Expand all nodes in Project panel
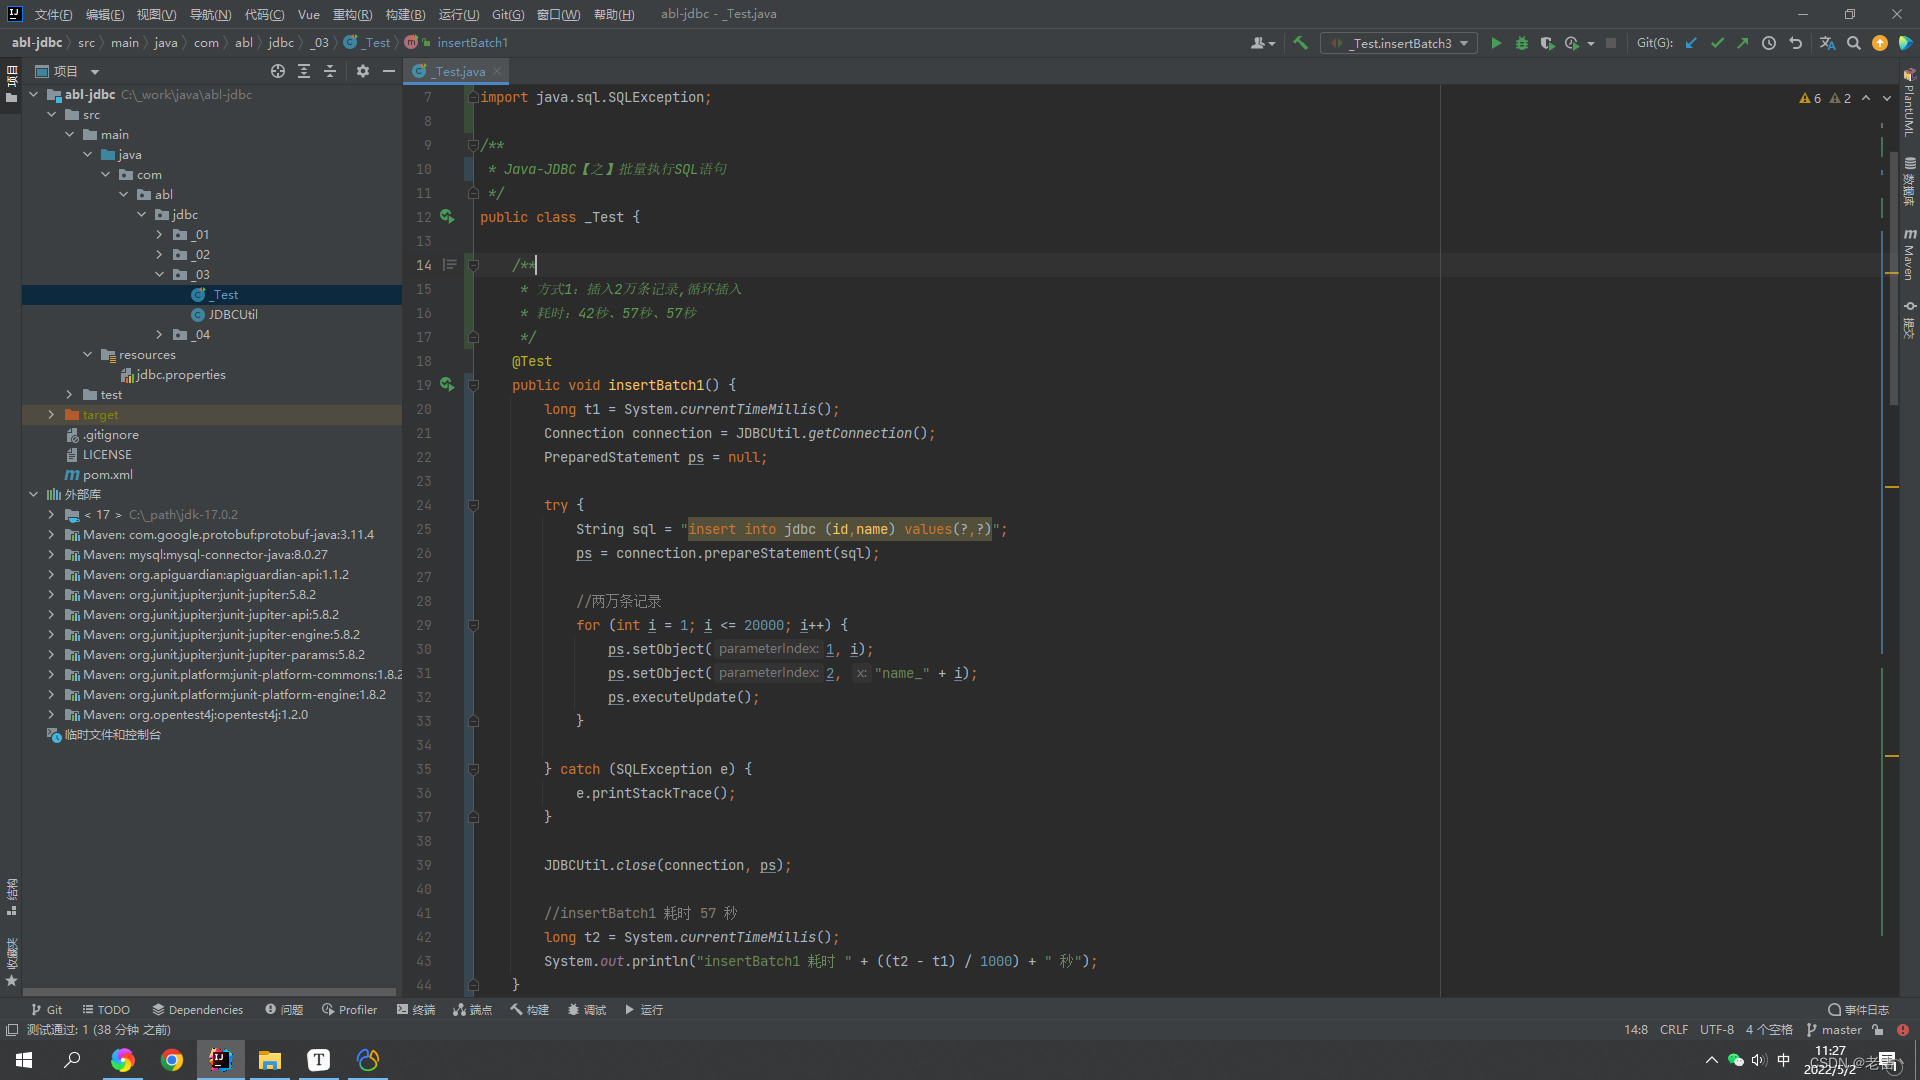Viewport: 1920px width, 1080px height. (x=304, y=71)
